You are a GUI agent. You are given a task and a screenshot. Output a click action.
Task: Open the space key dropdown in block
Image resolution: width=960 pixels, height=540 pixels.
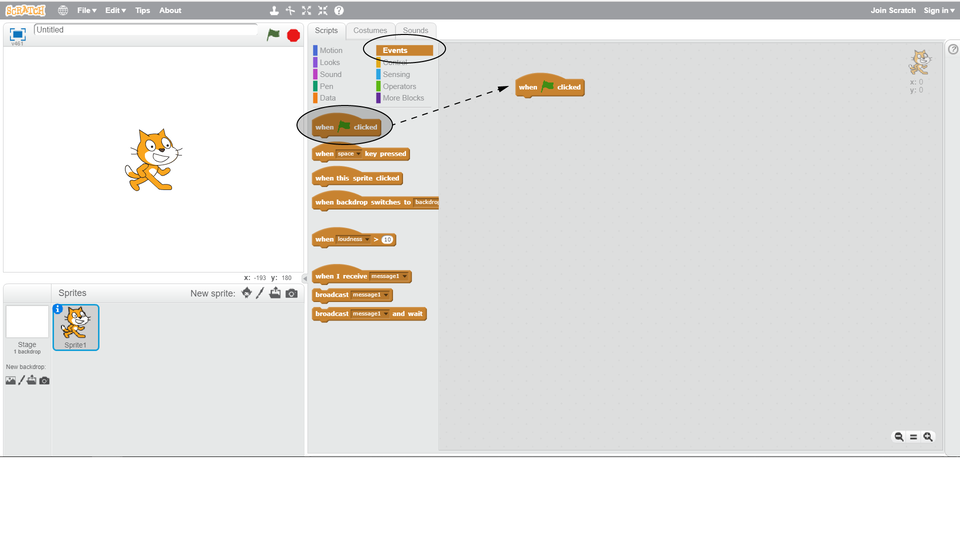(359, 154)
